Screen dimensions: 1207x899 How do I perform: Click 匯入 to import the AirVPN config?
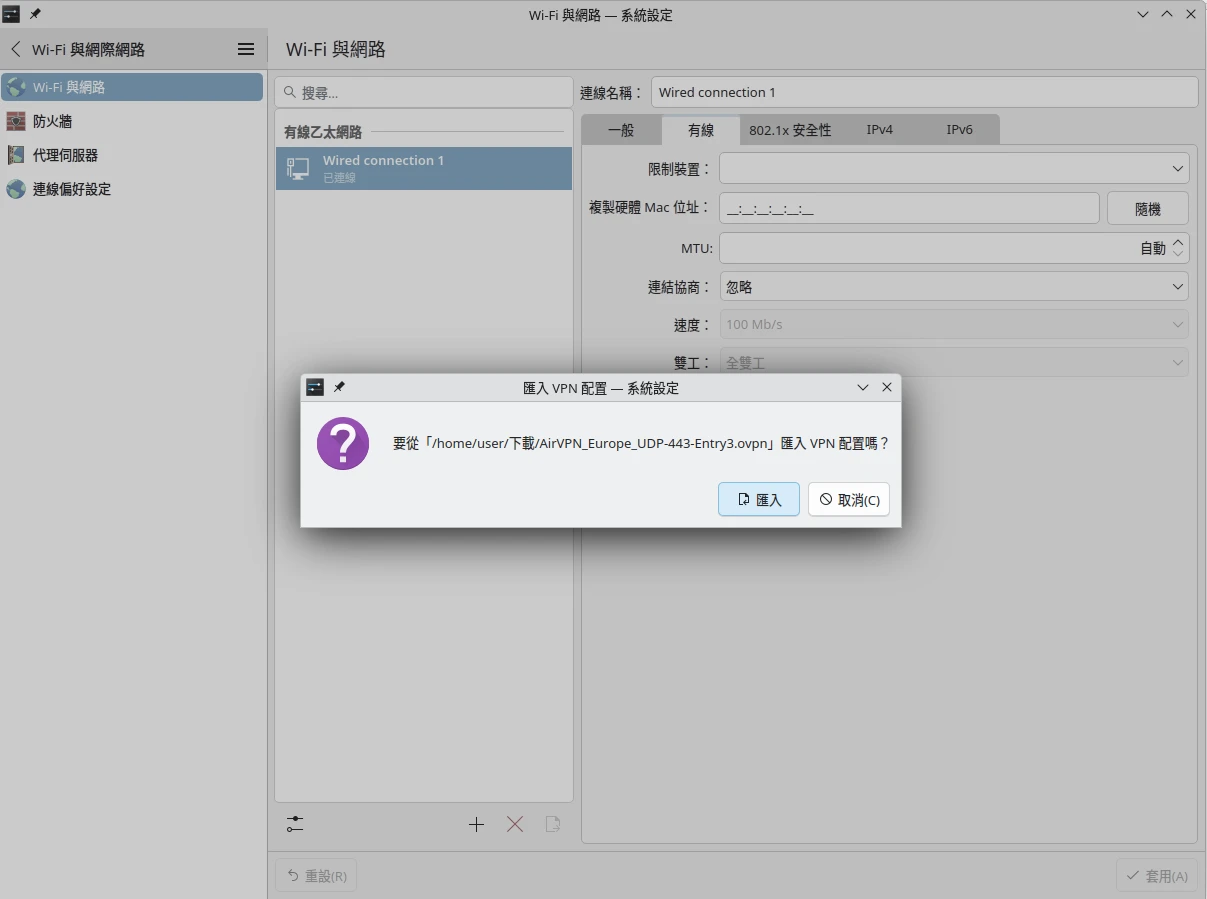pyautogui.click(x=758, y=499)
